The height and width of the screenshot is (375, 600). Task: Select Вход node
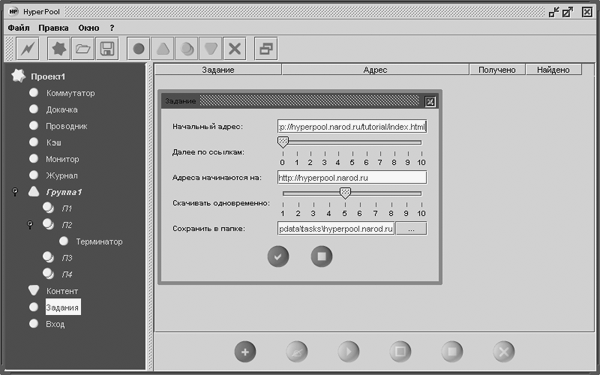[x=55, y=324]
